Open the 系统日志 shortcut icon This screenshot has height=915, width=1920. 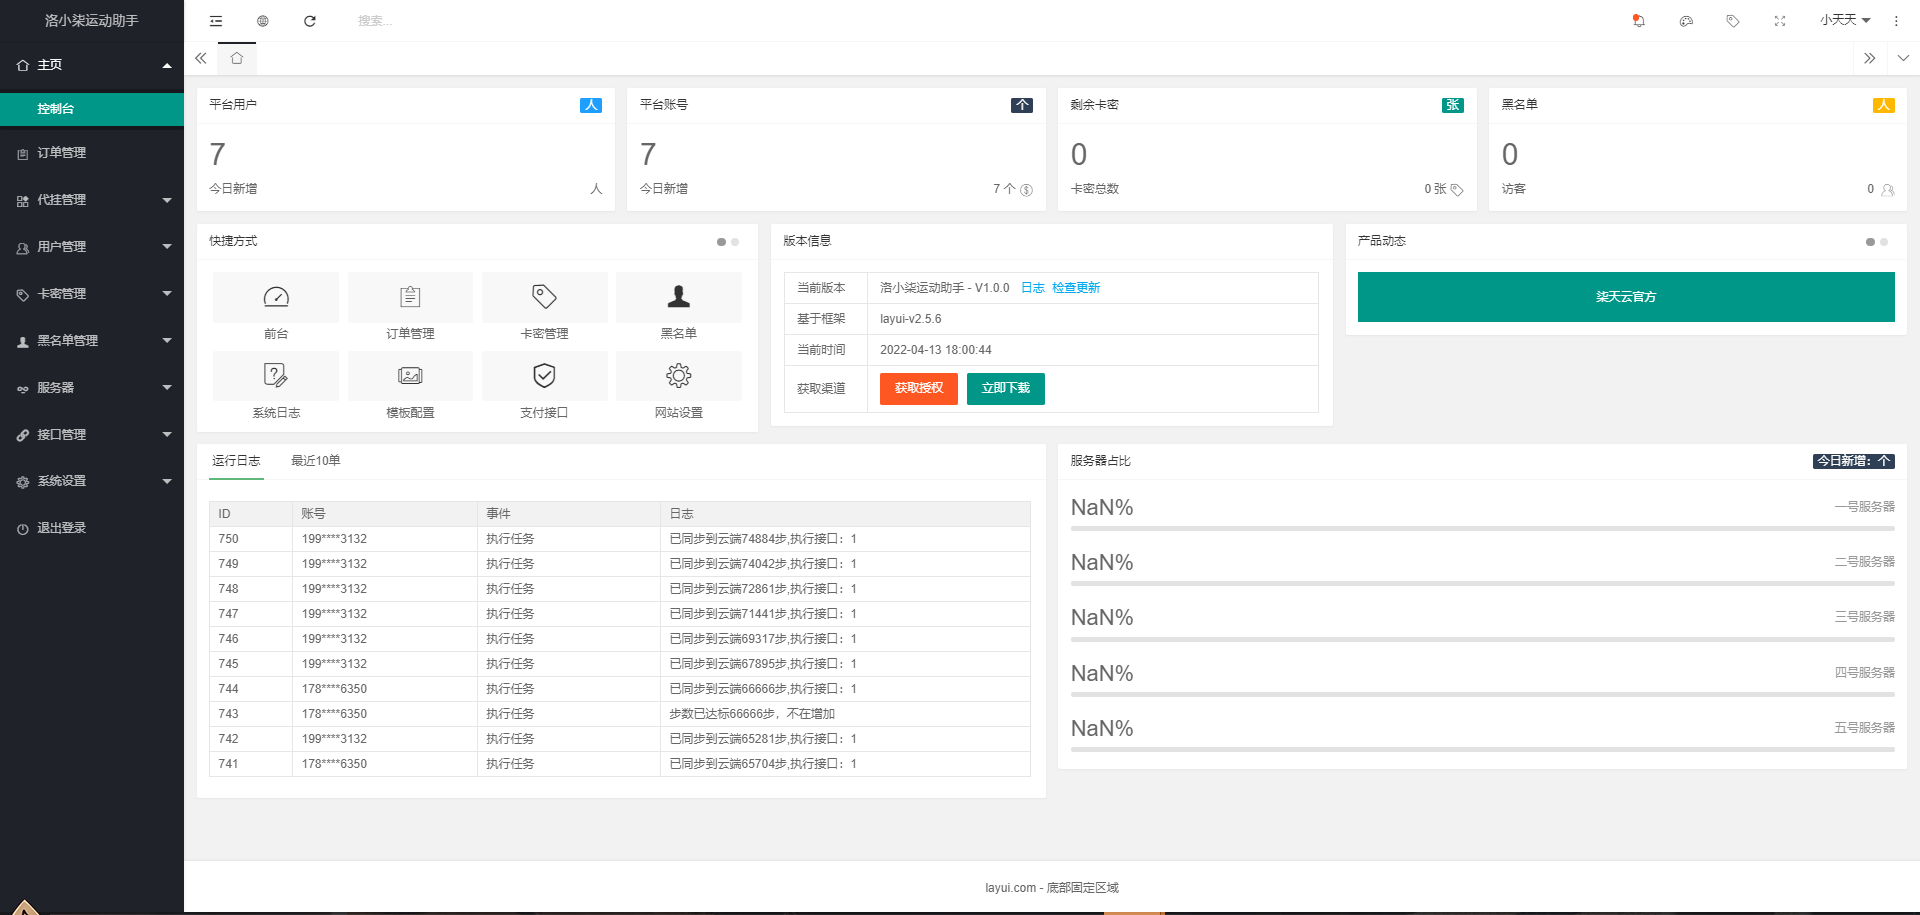pos(276,376)
